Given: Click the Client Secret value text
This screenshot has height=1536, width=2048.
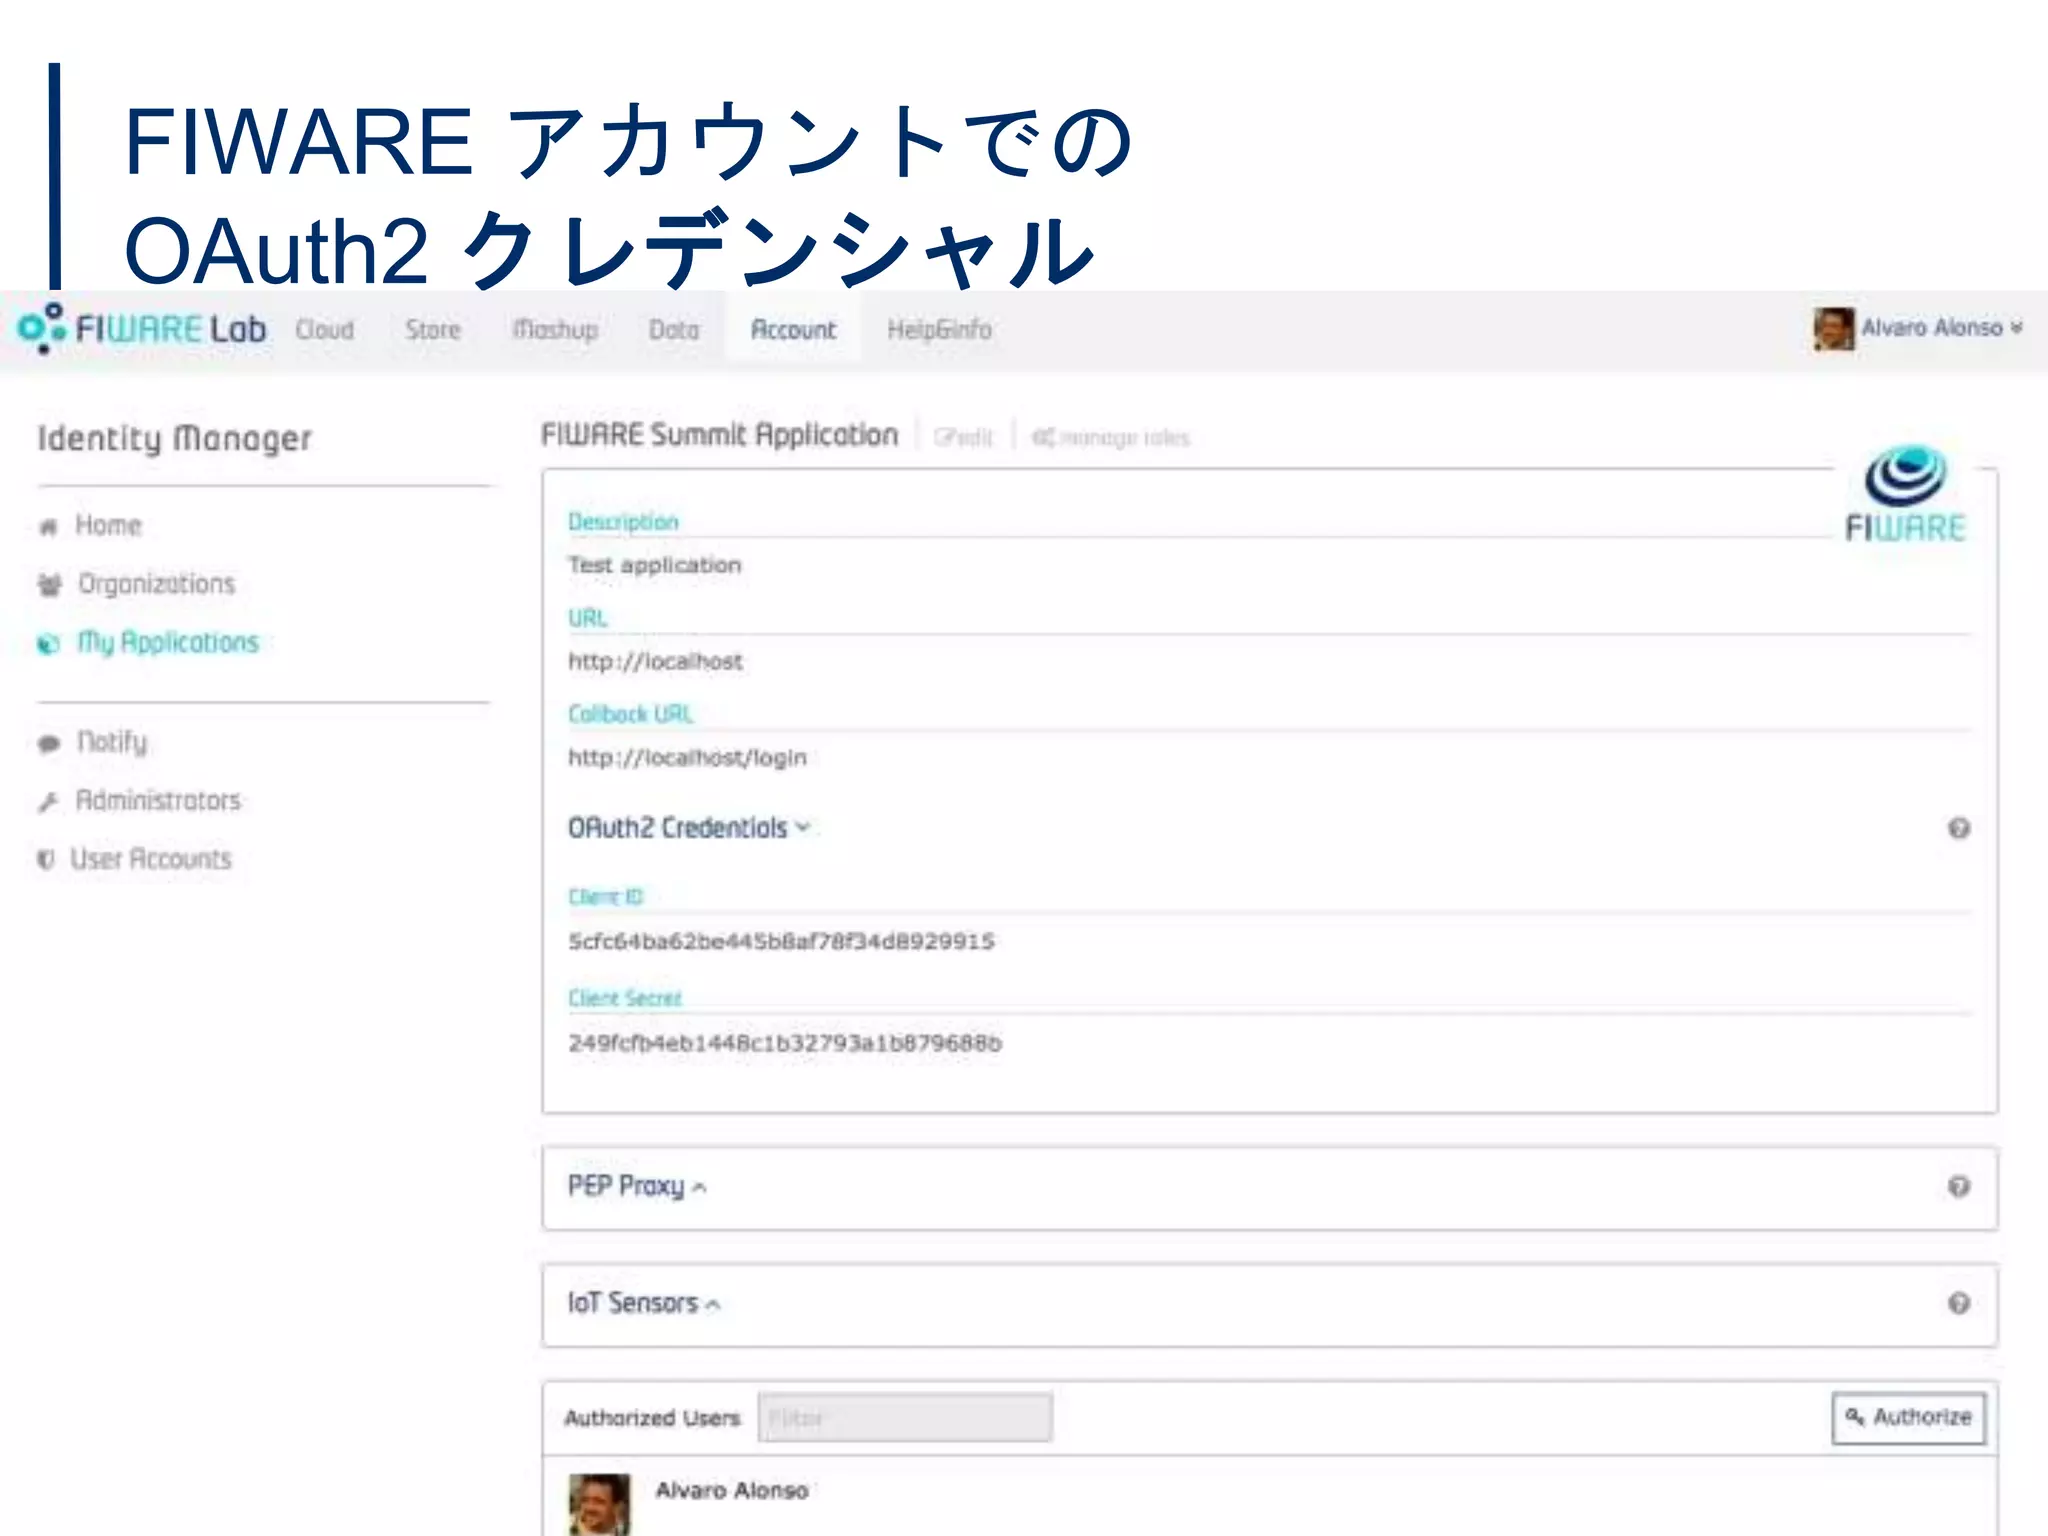Looking at the screenshot, I should pos(784,1043).
